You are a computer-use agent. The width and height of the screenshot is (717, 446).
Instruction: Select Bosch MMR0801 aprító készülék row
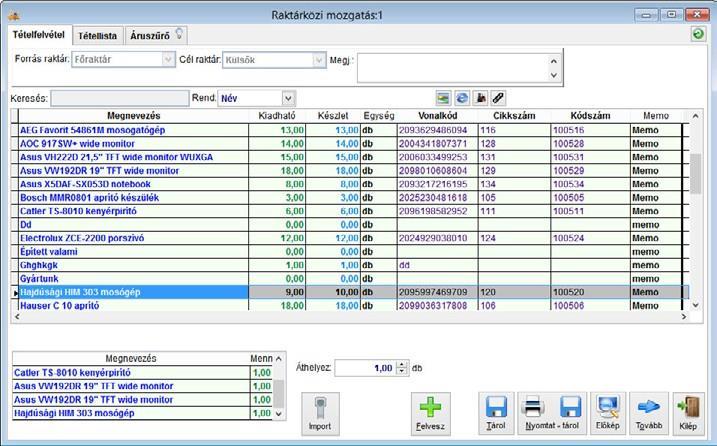click(x=350, y=198)
